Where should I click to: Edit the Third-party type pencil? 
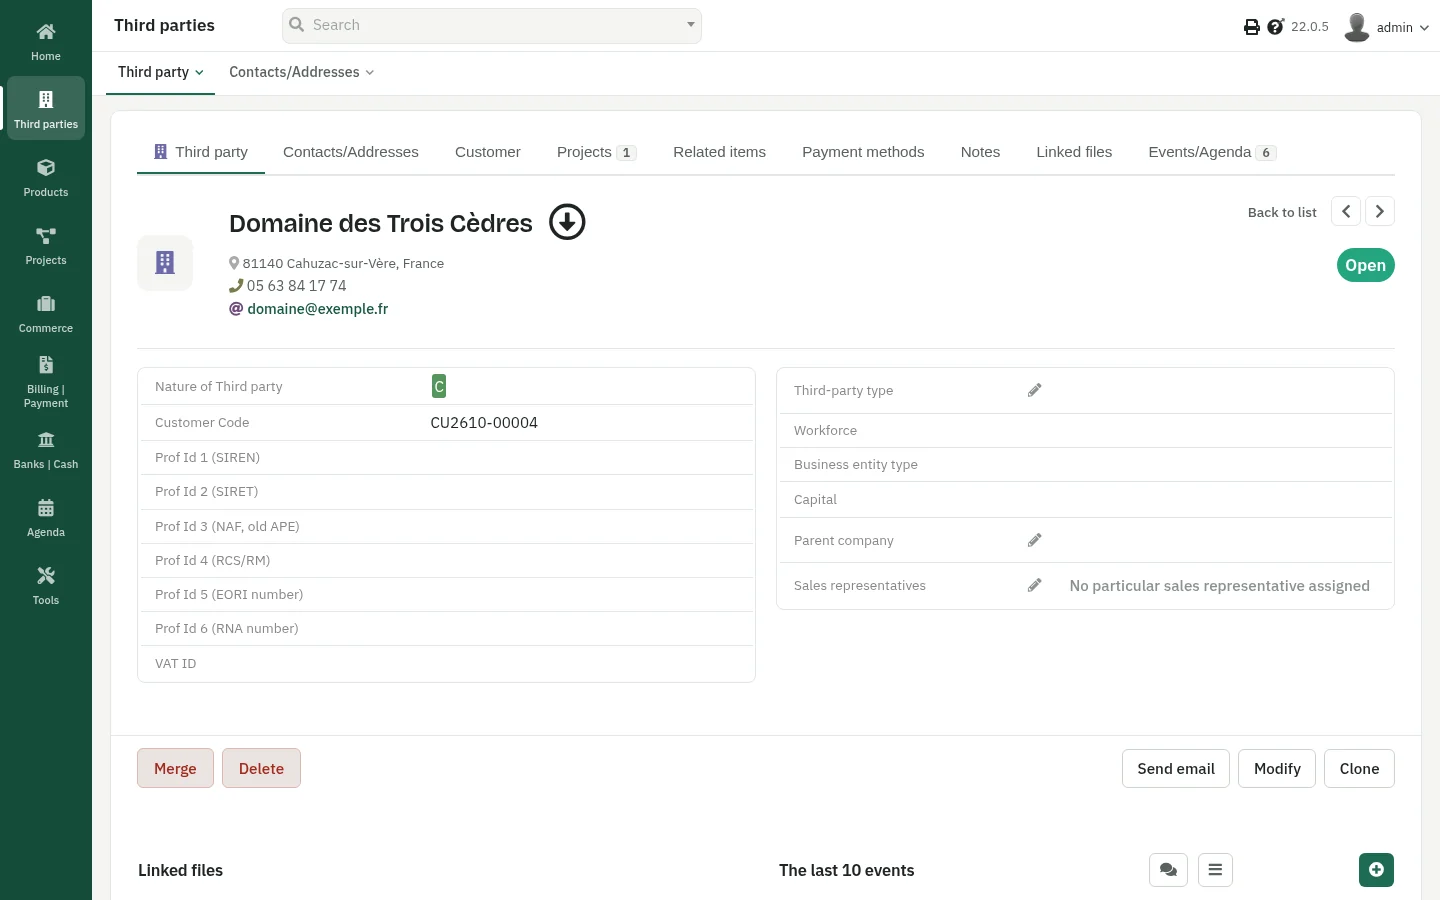point(1035,390)
